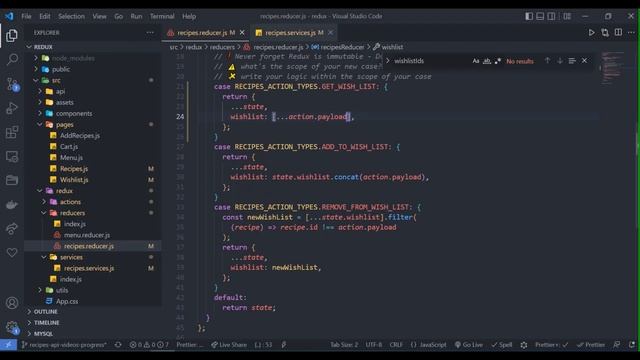Screen dimensions: 640x360
Task: Click the git branch name in status bar
Action: tap(64, 345)
